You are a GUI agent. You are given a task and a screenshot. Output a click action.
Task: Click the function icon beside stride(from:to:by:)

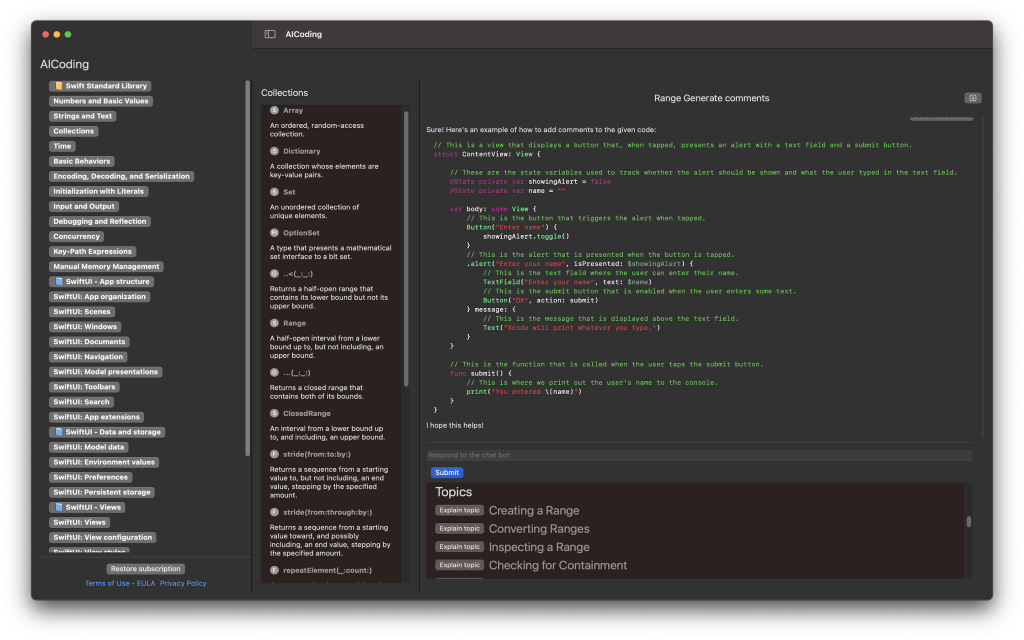(274, 454)
